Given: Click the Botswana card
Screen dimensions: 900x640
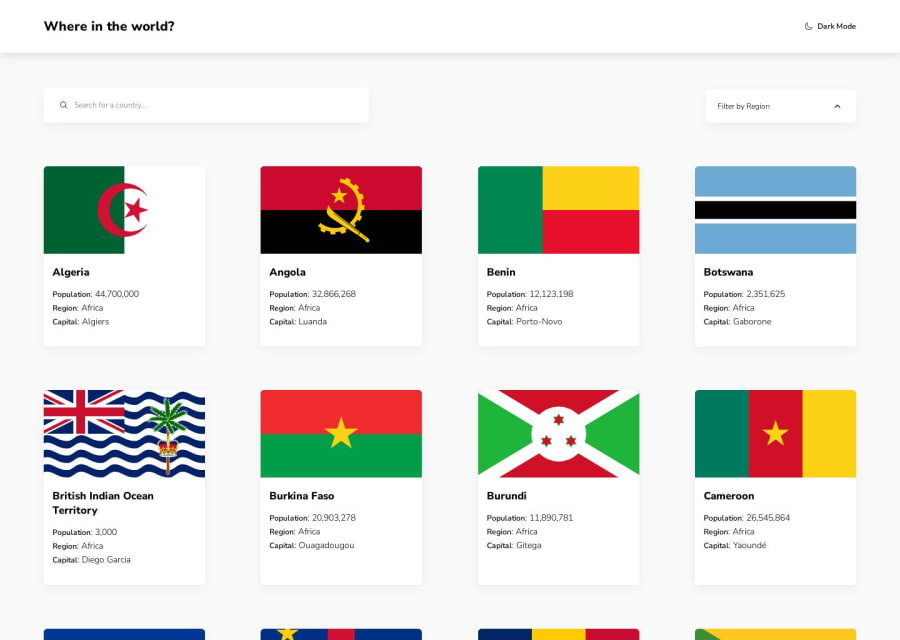Looking at the screenshot, I should click(x=774, y=255).
